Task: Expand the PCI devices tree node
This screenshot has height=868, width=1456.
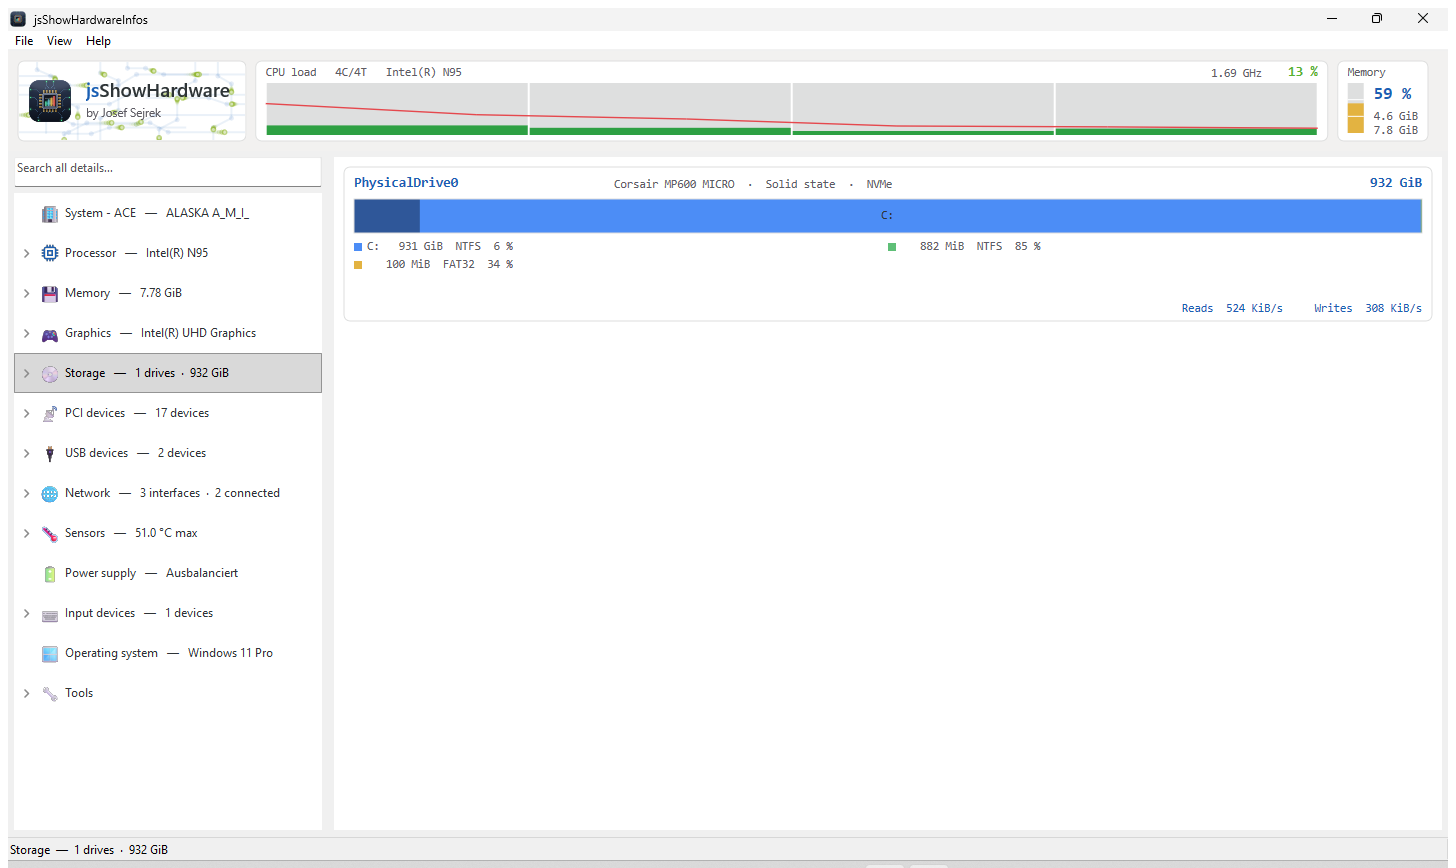Action: tap(27, 413)
